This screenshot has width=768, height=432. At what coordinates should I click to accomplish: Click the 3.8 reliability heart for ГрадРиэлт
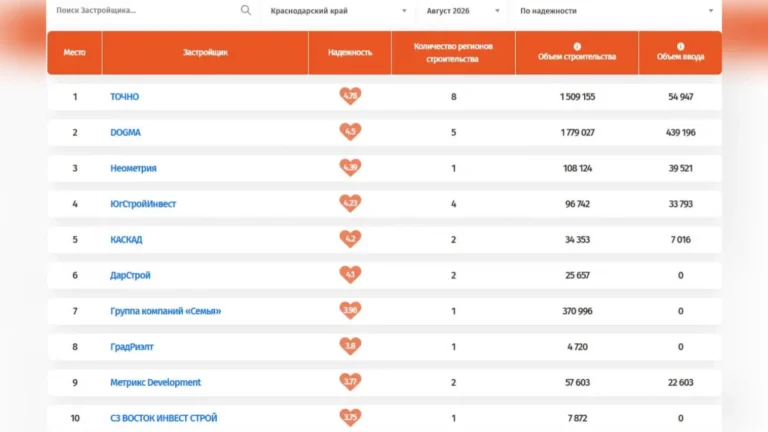tap(350, 346)
